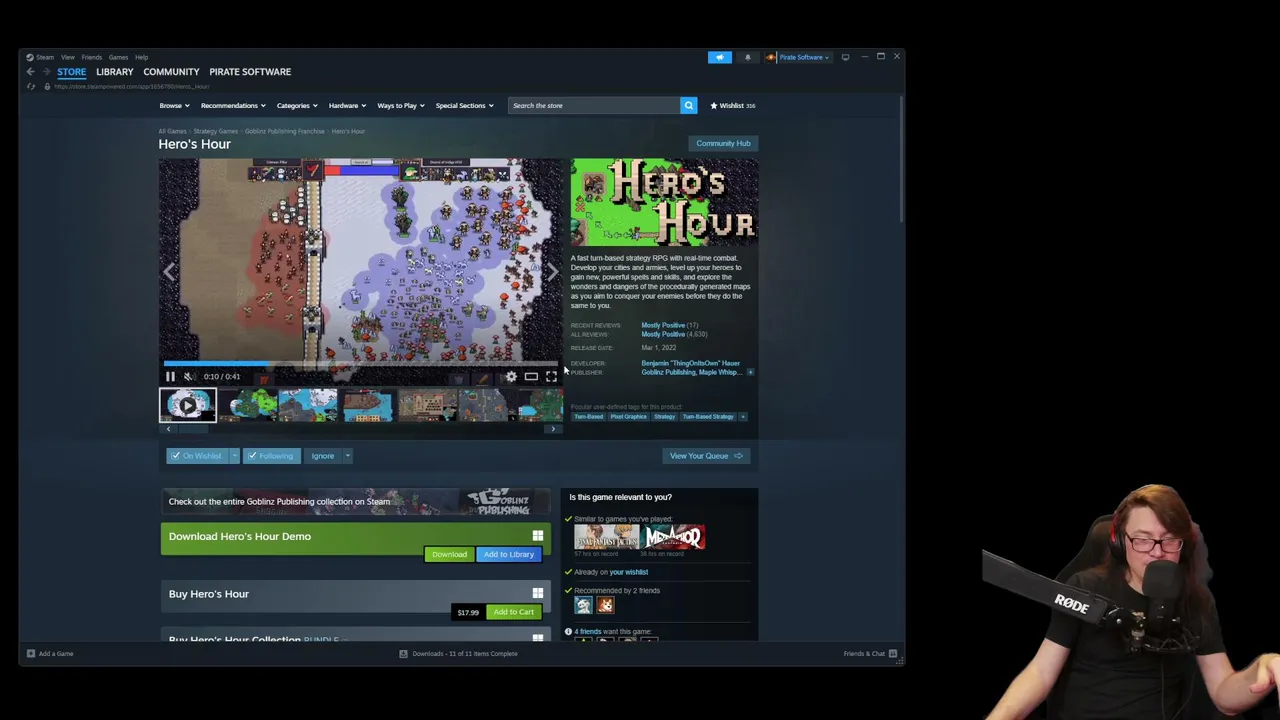This screenshot has width=1280, height=720.
Task: Open the PIRATE SOFTWARE profile tab
Action: [250, 72]
